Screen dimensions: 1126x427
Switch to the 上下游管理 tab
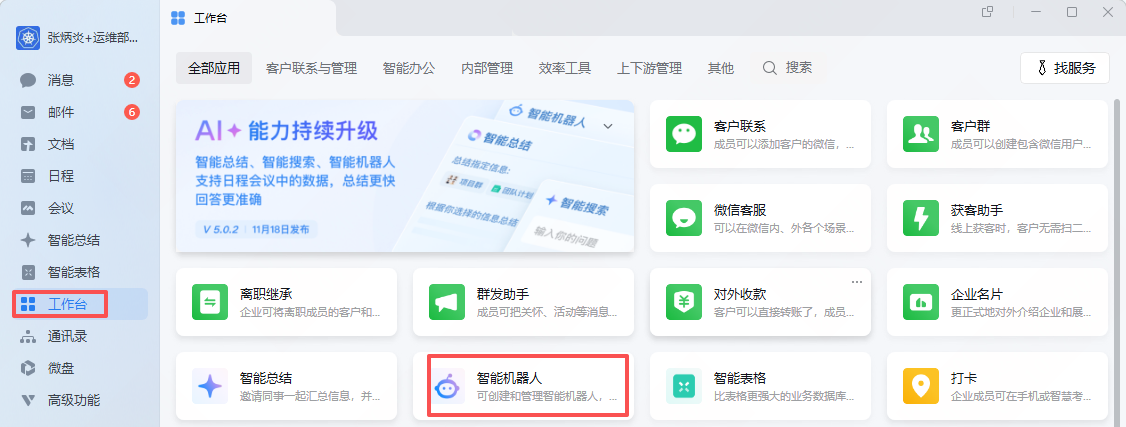(648, 68)
